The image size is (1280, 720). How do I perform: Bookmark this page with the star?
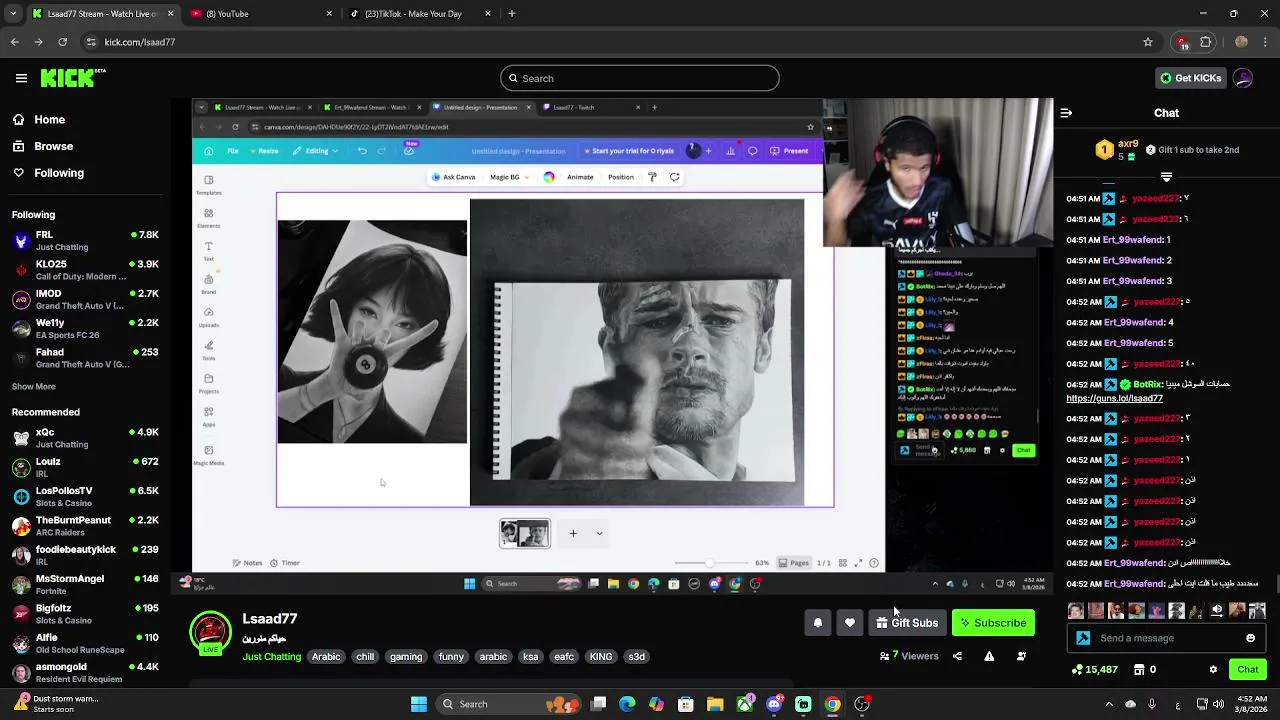coord(1148,42)
